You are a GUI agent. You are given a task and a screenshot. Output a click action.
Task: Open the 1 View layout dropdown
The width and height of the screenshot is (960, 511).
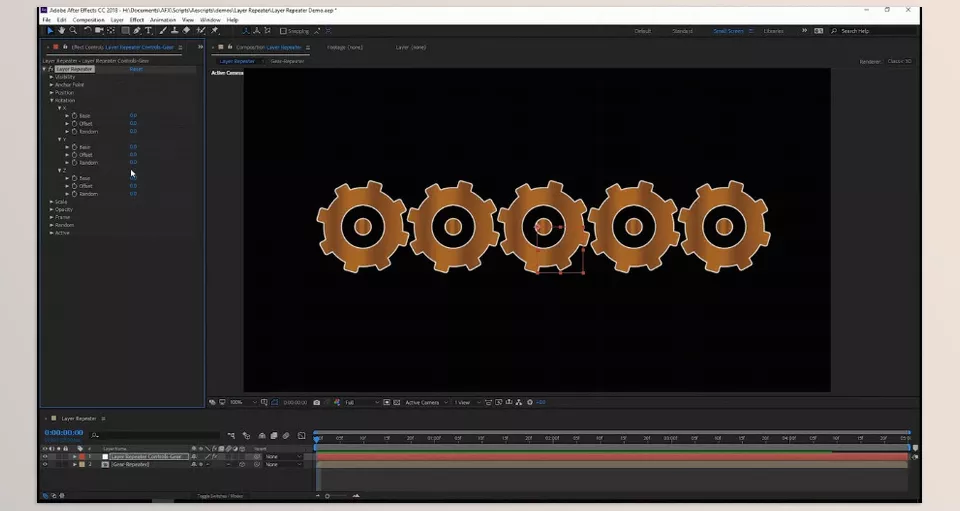[468, 403]
